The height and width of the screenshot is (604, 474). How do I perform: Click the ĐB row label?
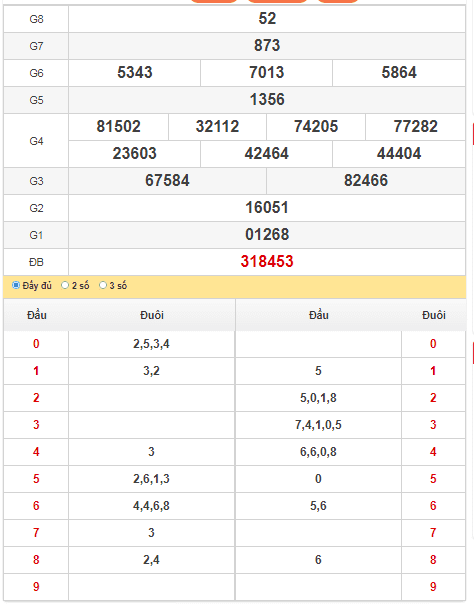[x=36, y=262]
